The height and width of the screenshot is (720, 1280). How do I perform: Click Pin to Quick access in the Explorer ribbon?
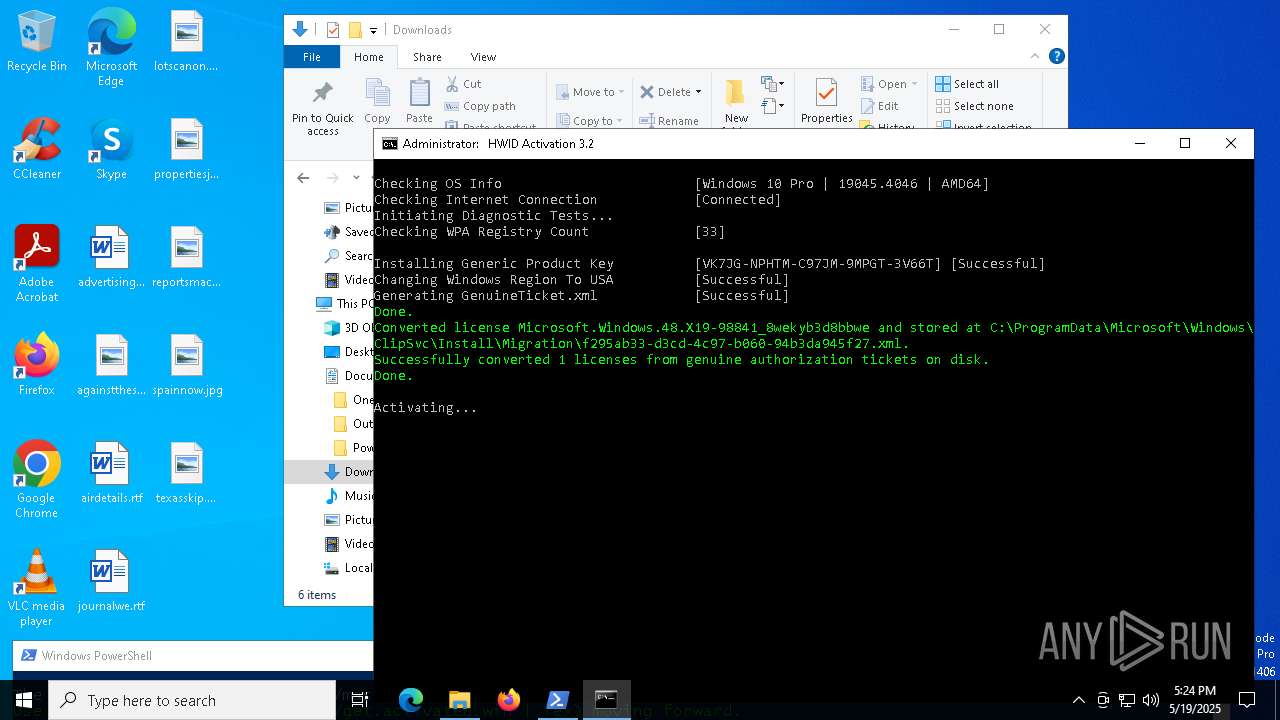coord(322,108)
